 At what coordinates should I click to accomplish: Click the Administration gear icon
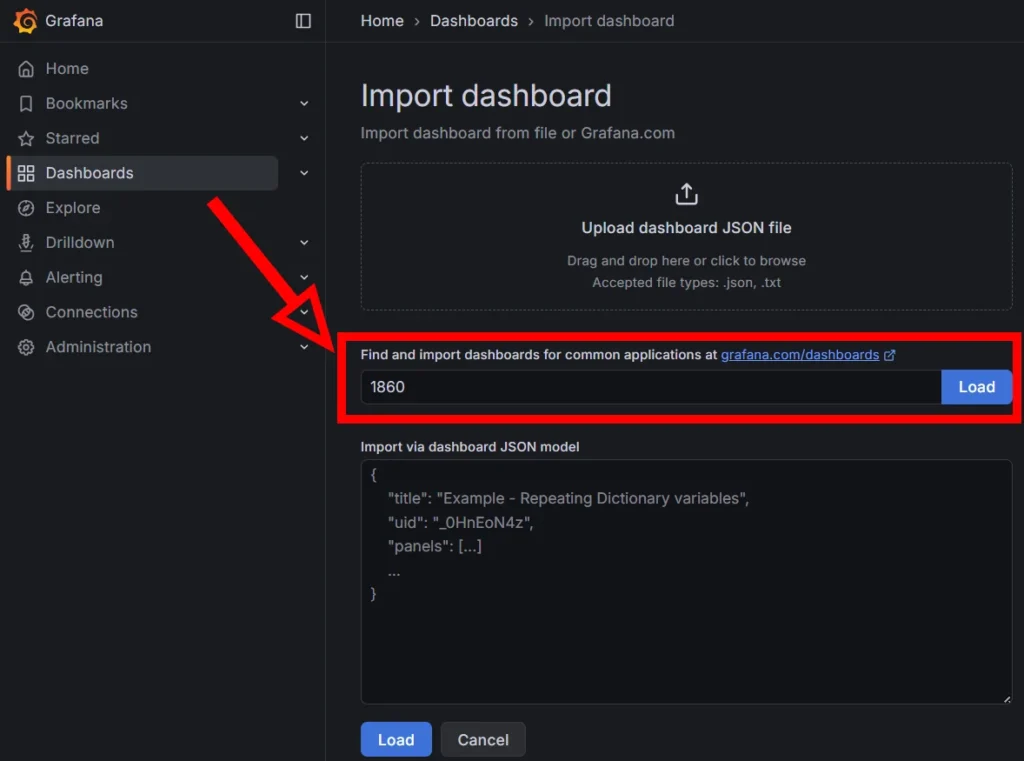click(27, 347)
